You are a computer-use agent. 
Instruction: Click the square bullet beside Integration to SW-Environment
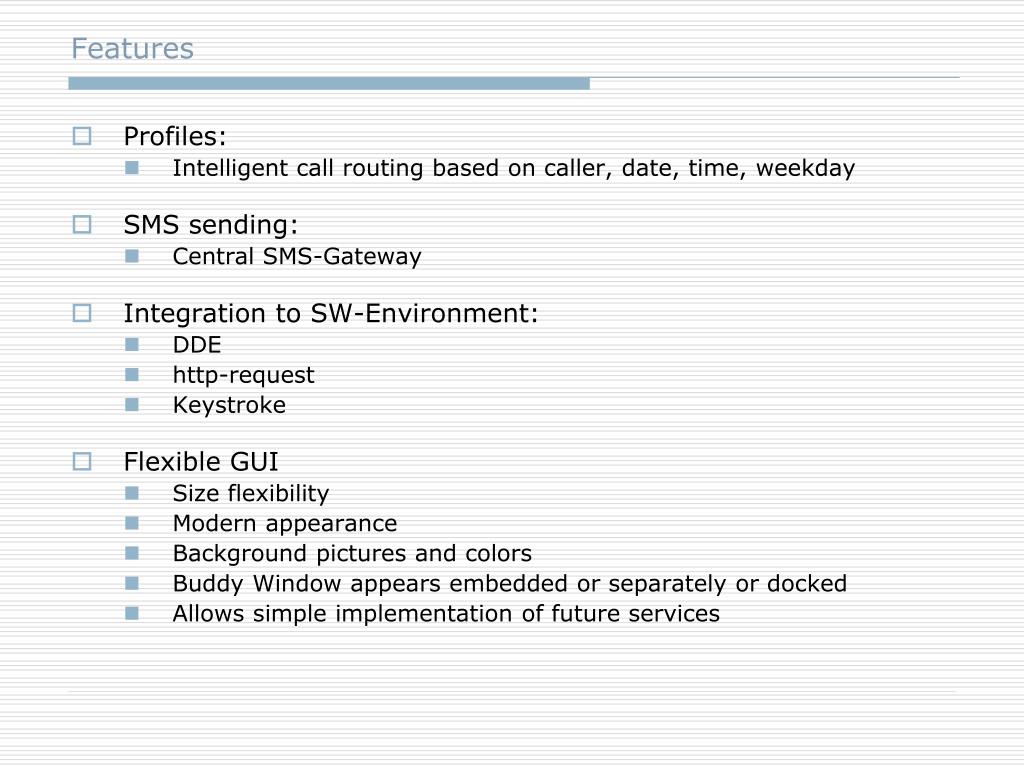pyautogui.click(x=82, y=313)
